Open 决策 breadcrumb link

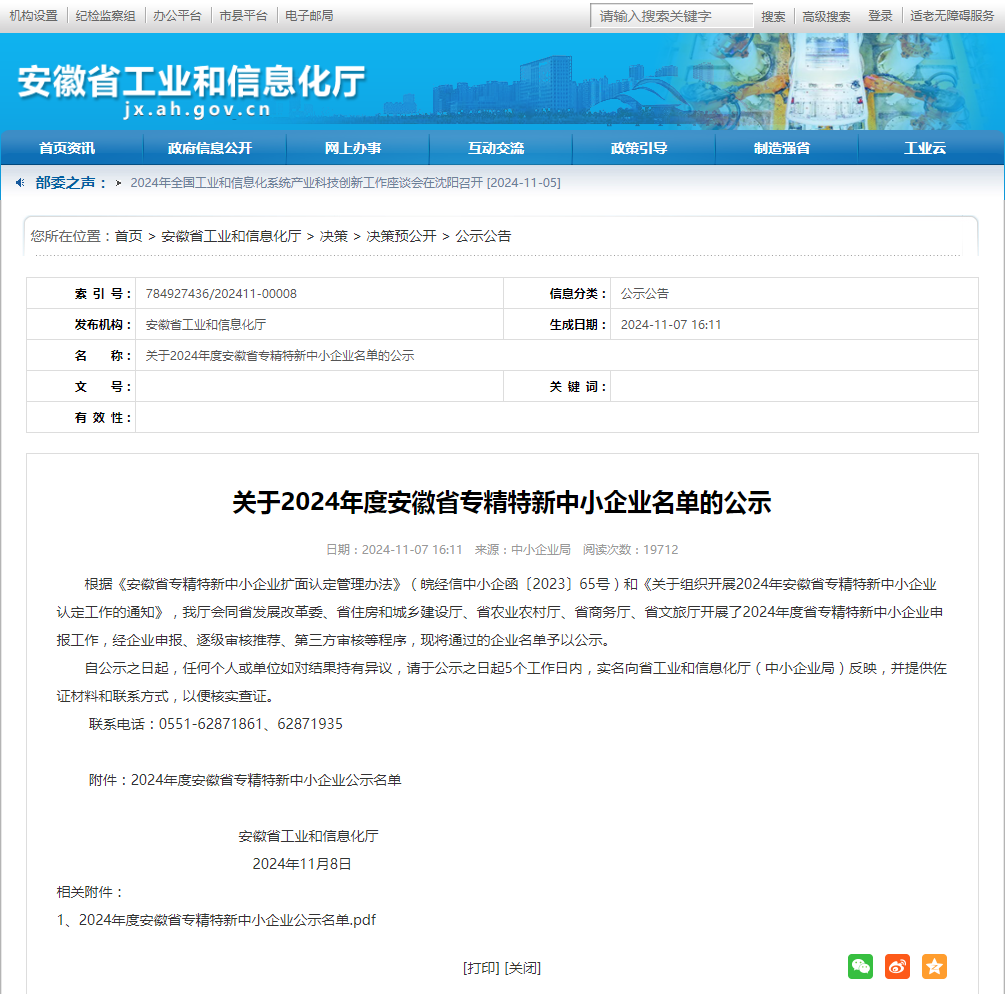[x=334, y=236]
